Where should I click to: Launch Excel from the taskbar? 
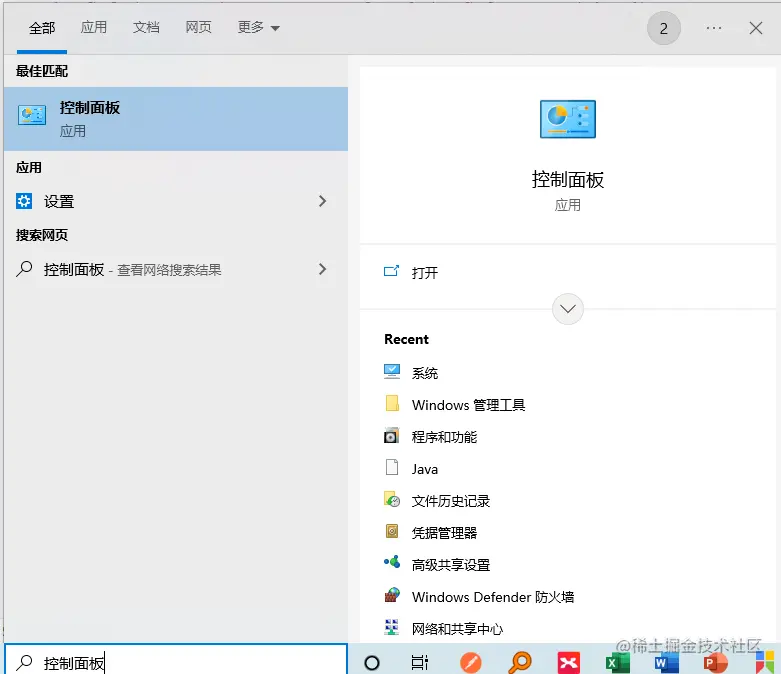pos(617,663)
